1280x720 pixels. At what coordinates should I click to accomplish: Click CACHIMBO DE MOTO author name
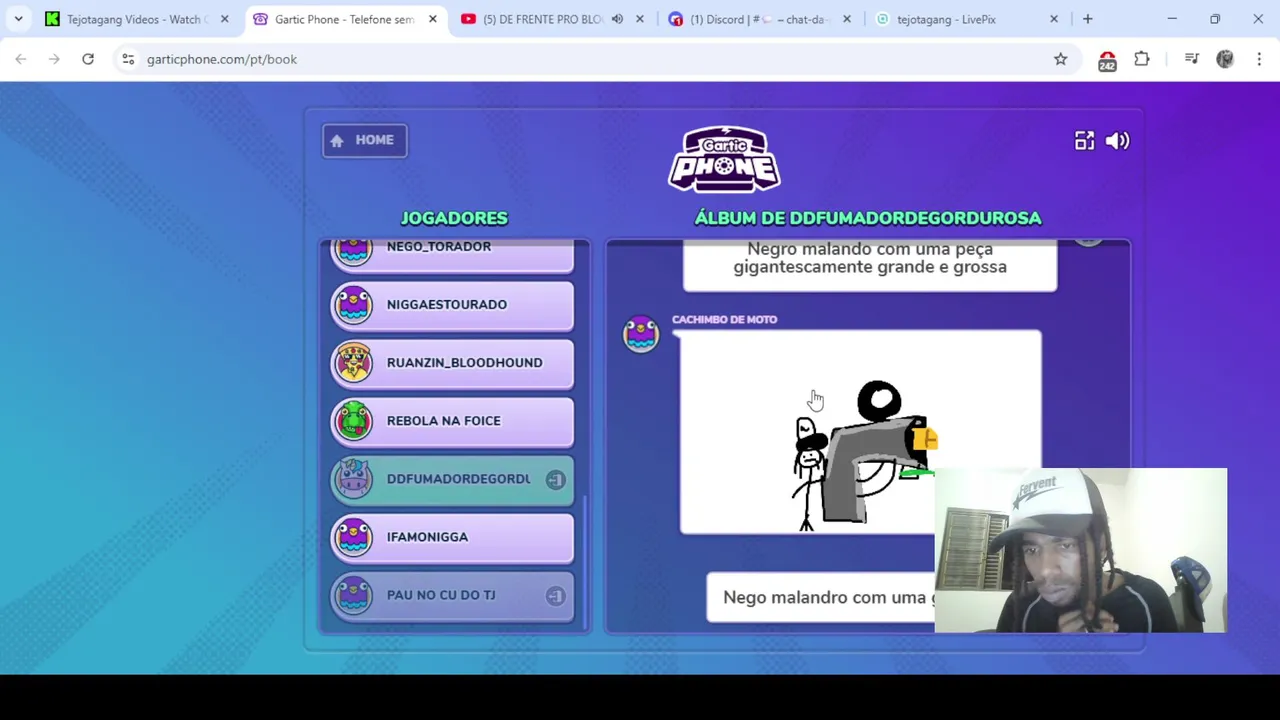pos(724,320)
